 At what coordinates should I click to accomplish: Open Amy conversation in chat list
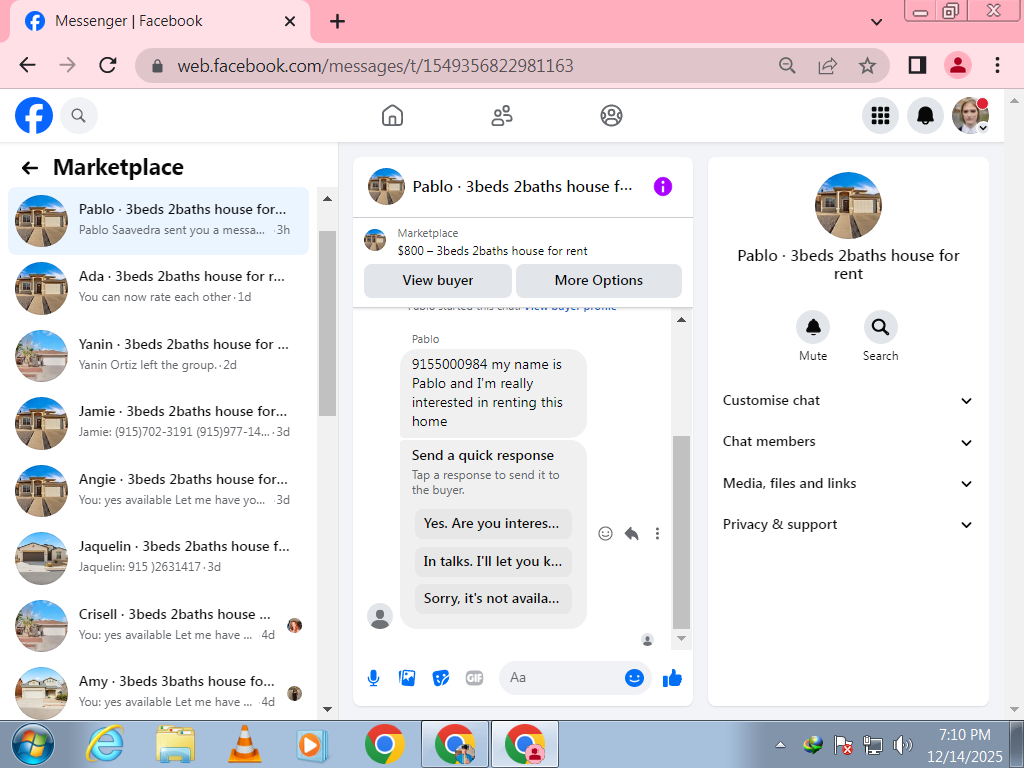pyautogui.click(x=158, y=693)
